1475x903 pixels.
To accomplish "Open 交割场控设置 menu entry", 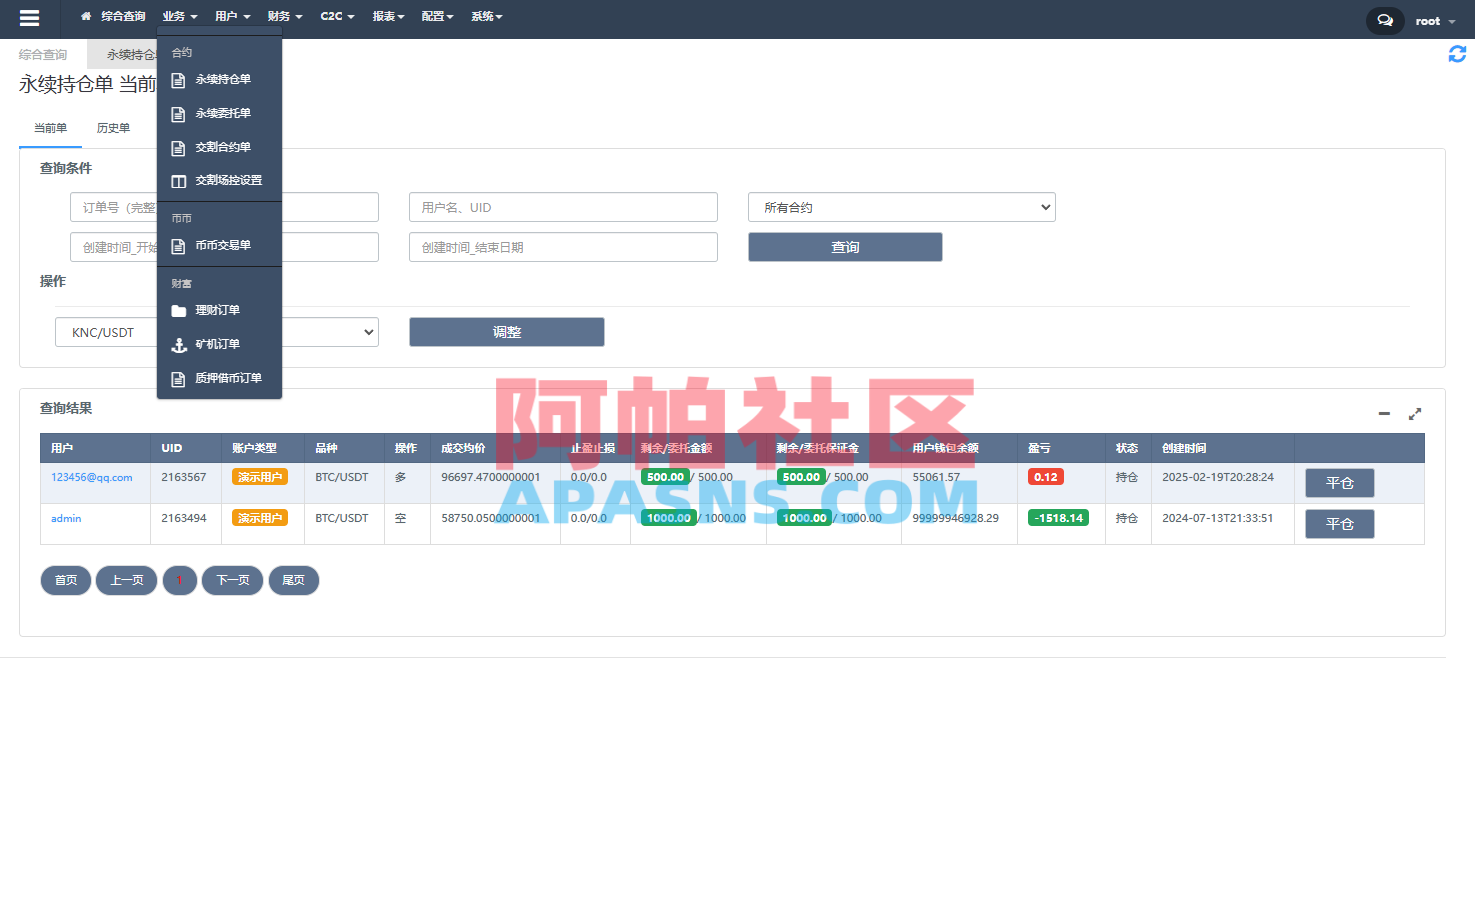I will [x=228, y=180].
